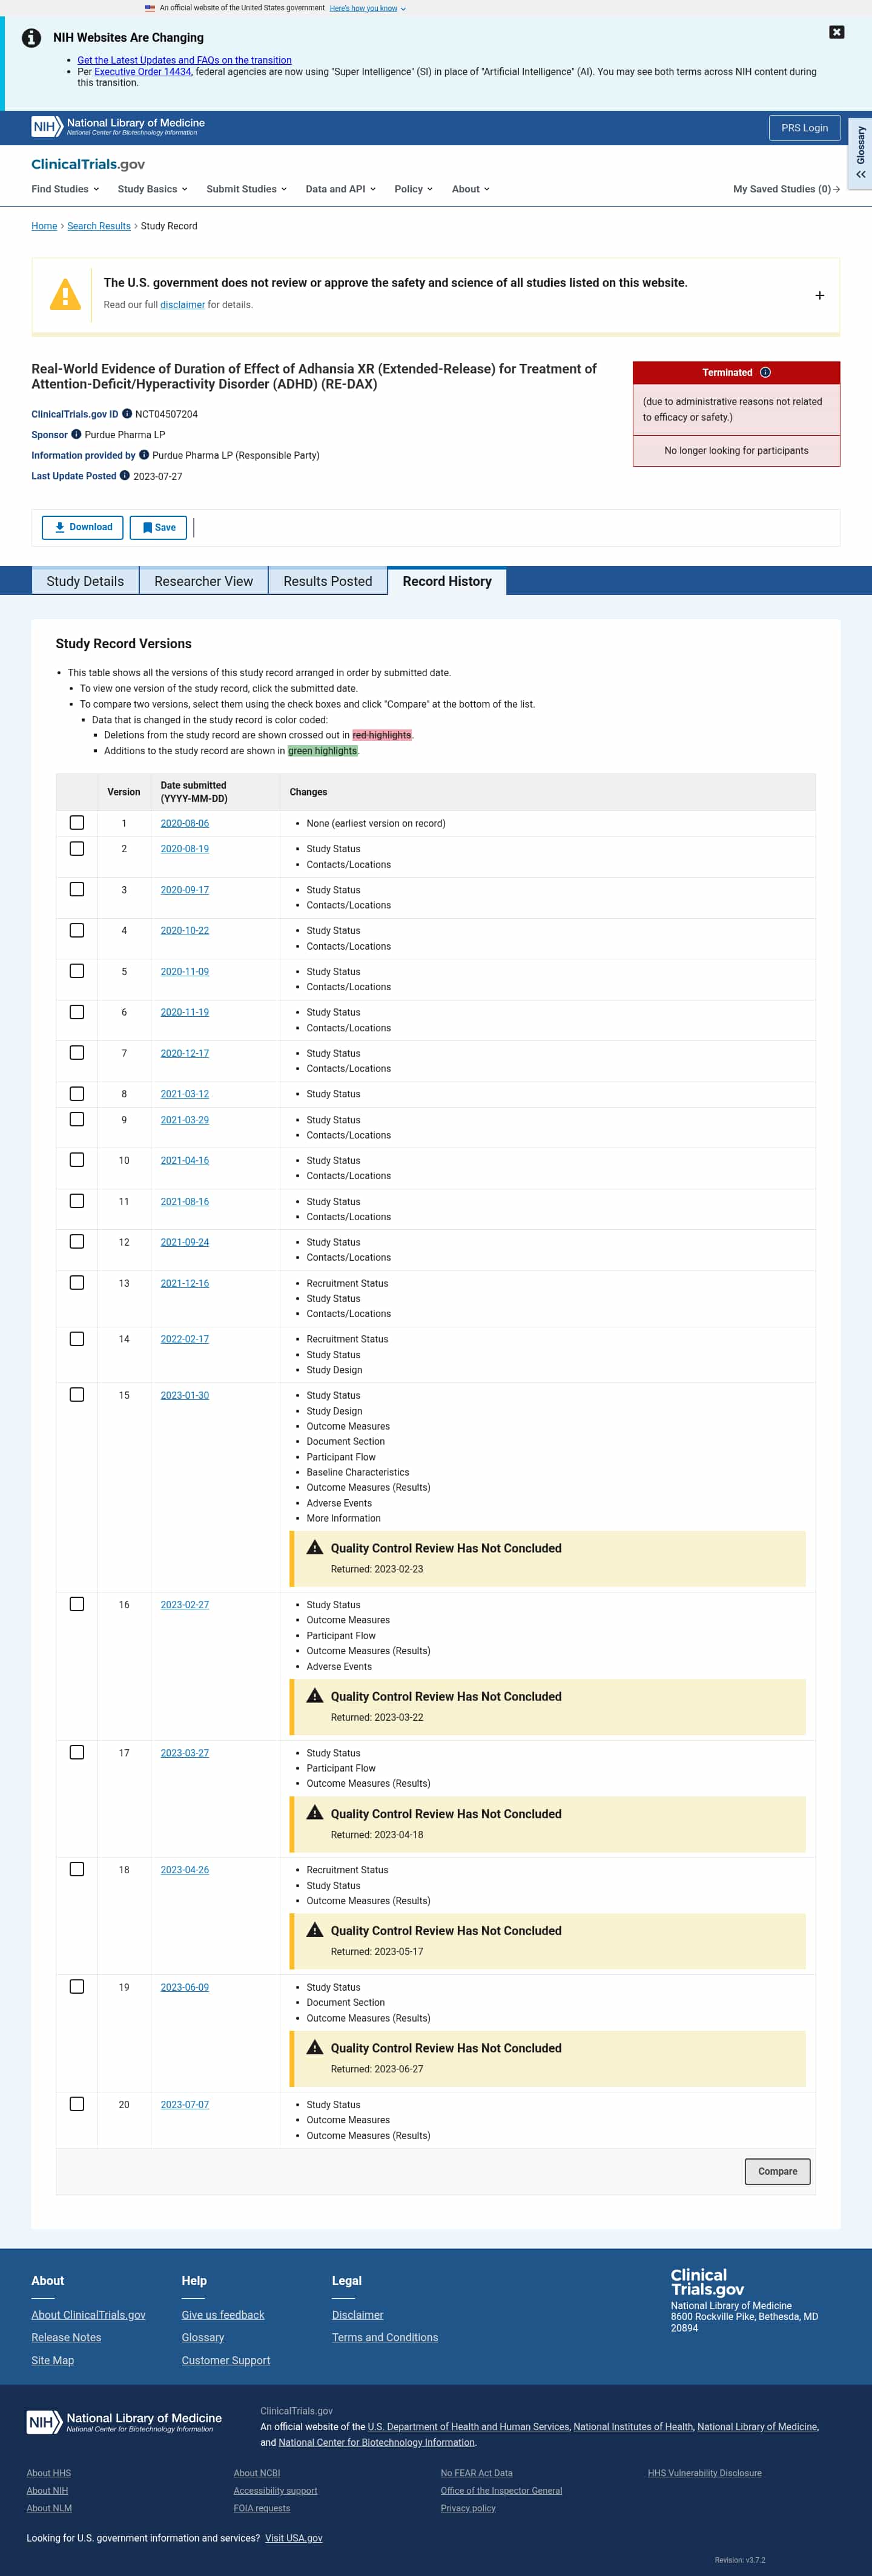Select the checkbox for version 1
Image resolution: width=872 pixels, height=2576 pixels.
pos(77,822)
